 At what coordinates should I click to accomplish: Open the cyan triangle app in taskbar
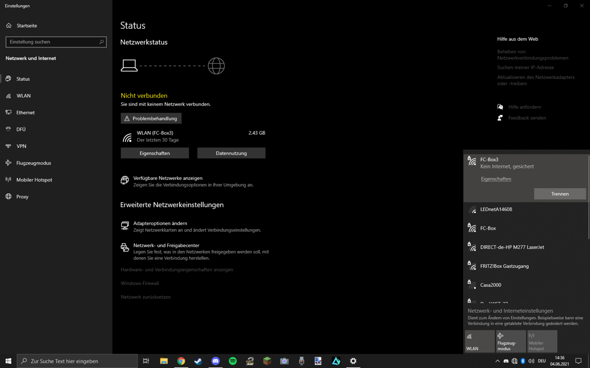tap(336, 361)
